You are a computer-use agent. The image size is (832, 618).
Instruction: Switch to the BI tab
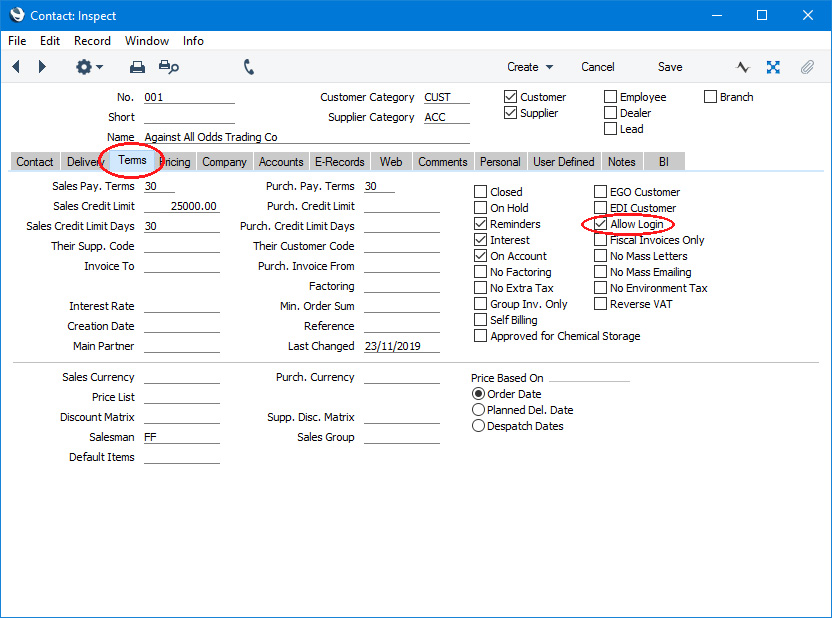click(664, 162)
